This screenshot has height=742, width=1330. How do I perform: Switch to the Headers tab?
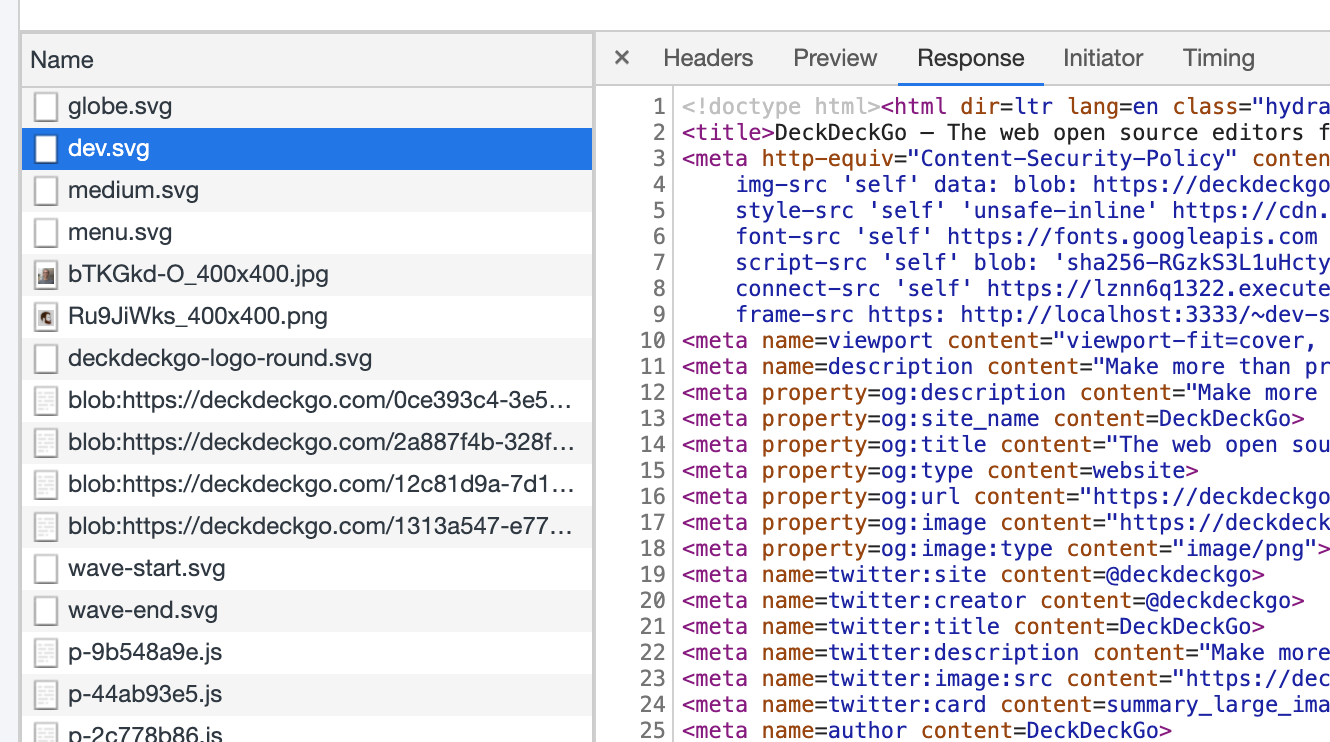click(x=708, y=58)
